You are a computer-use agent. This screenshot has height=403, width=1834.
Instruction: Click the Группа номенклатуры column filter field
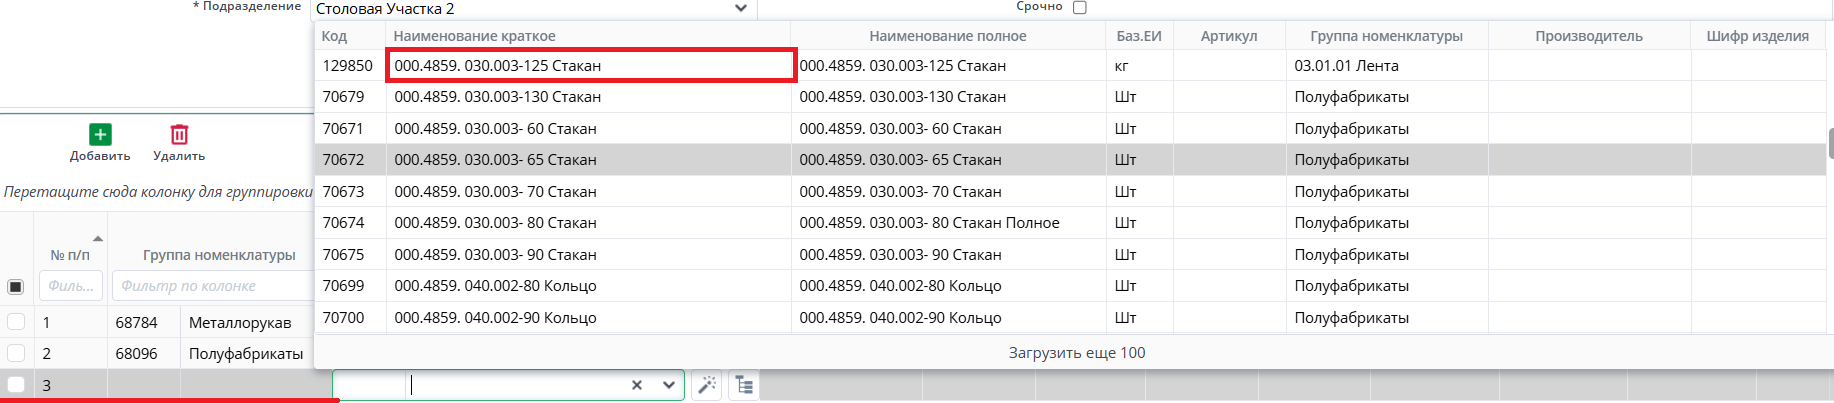click(x=212, y=286)
